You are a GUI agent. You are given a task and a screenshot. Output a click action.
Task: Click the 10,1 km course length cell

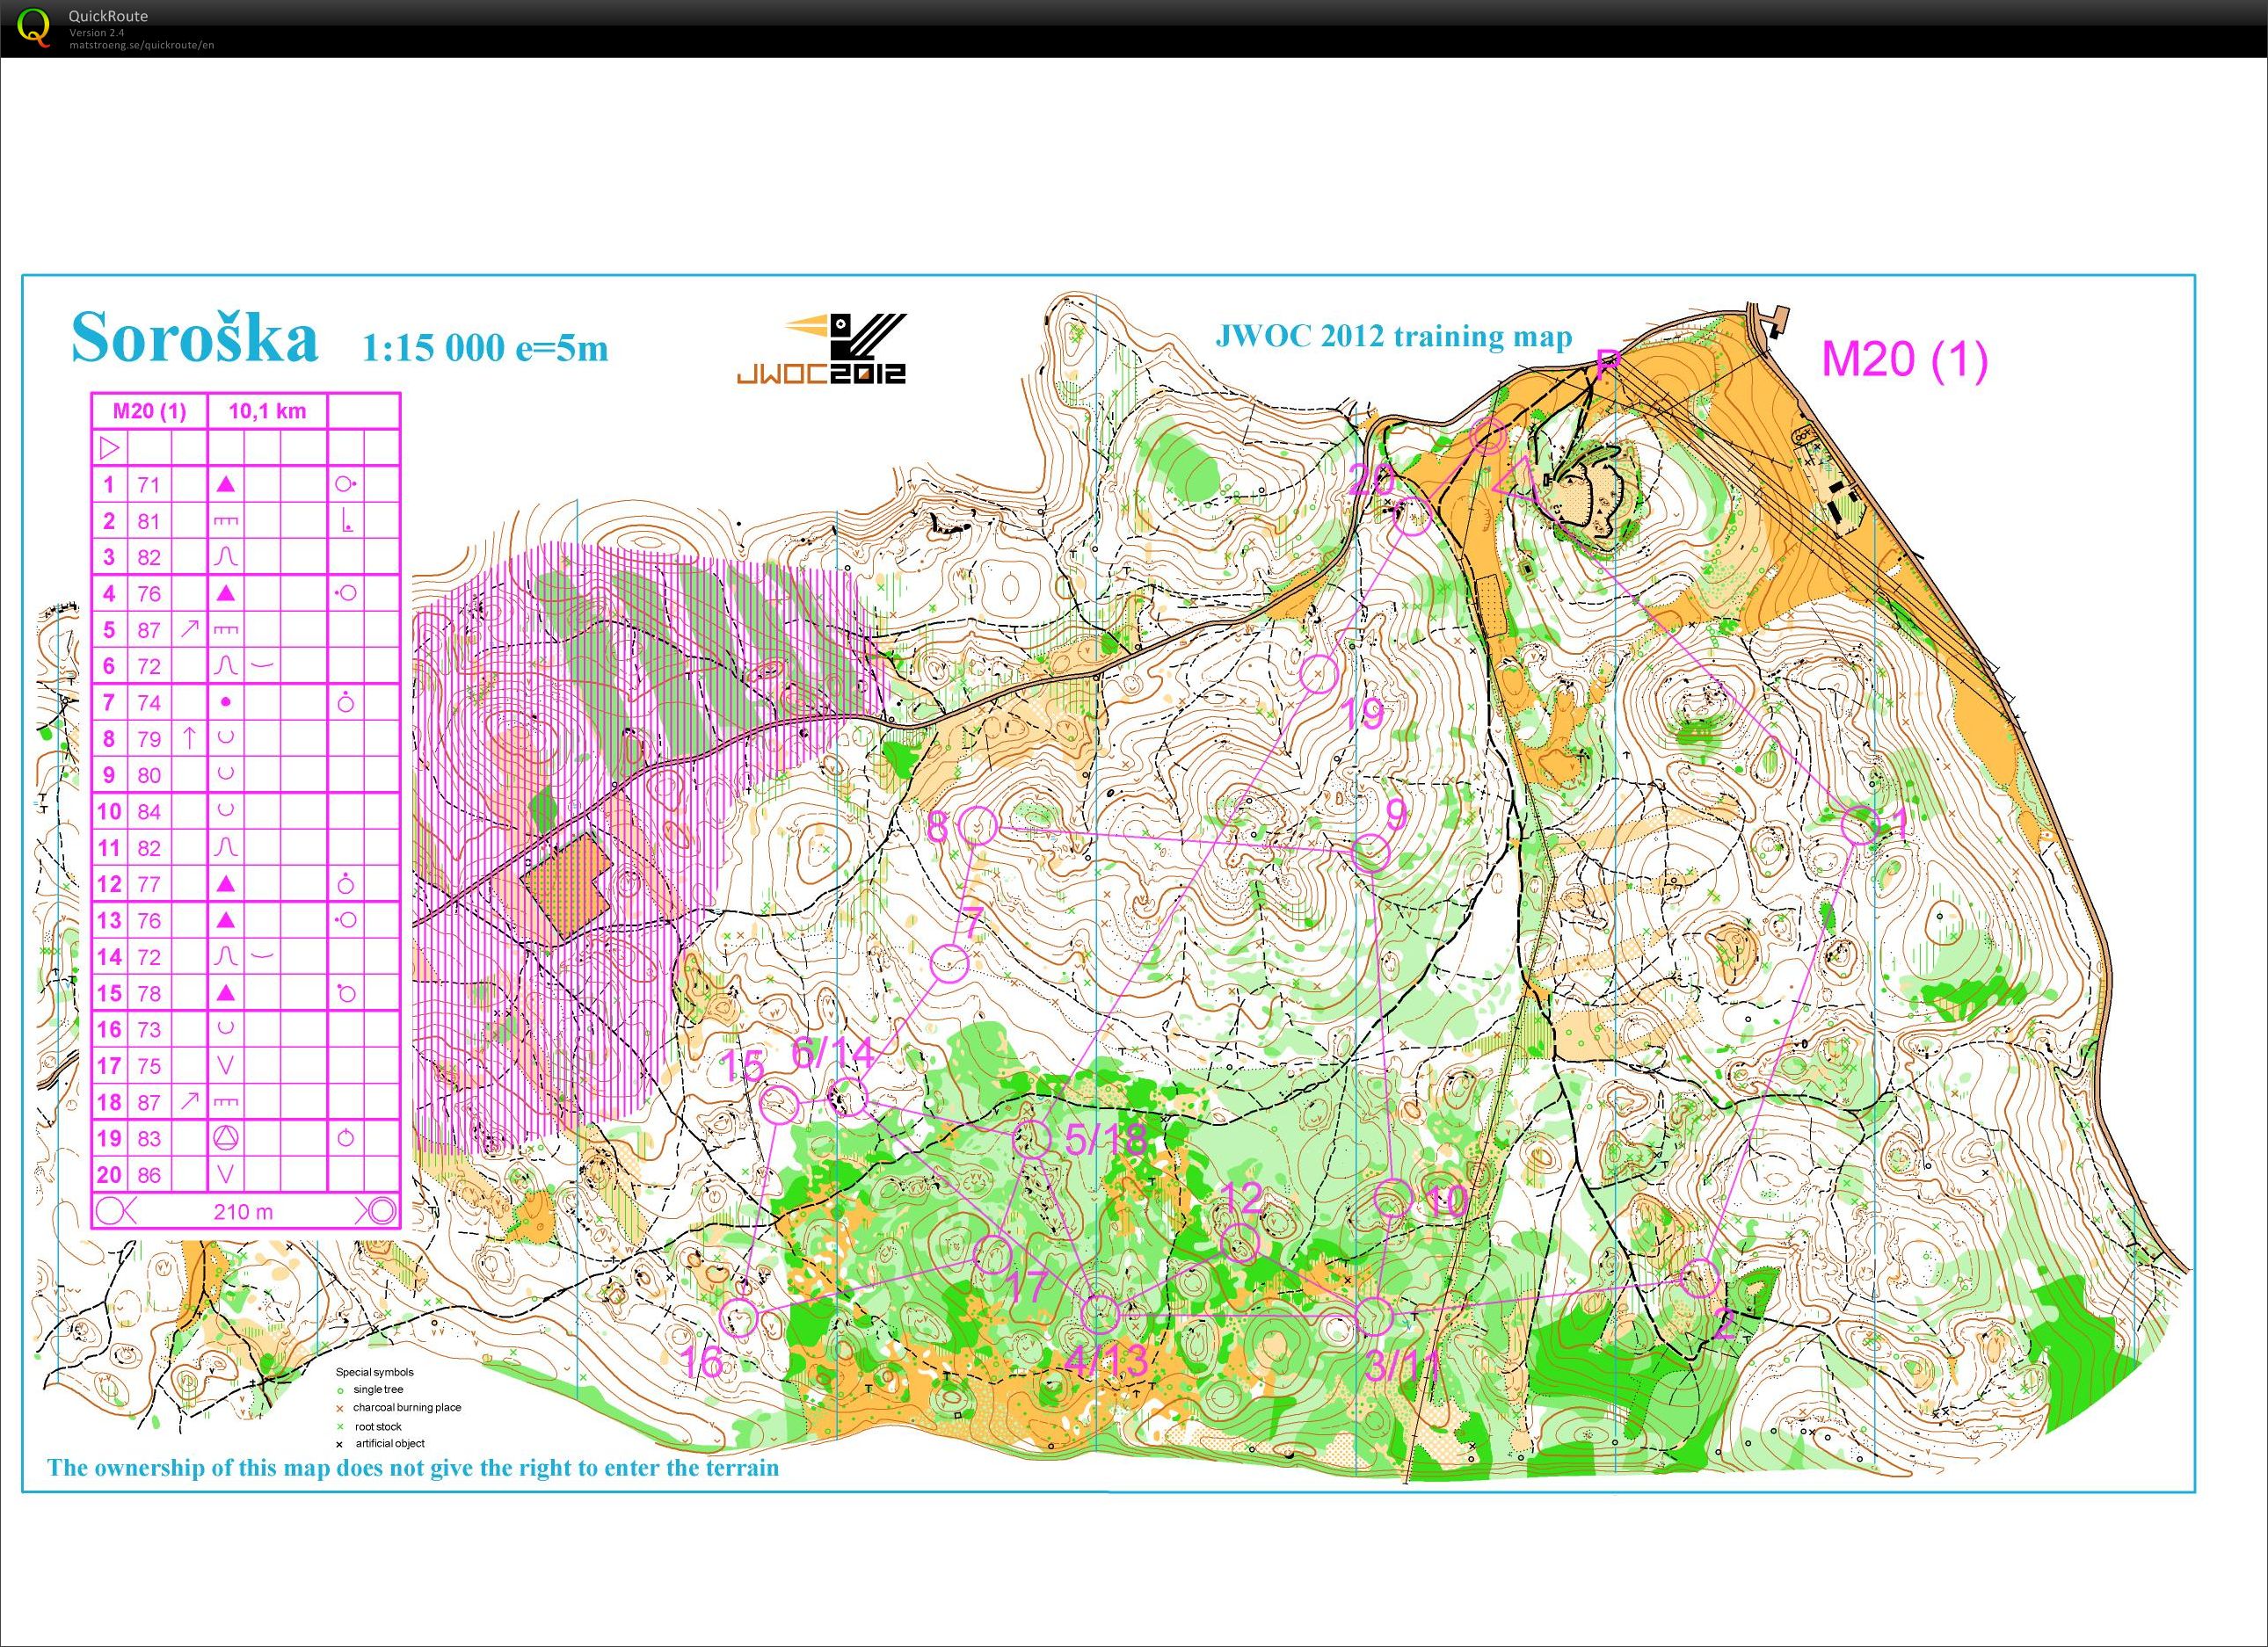pyautogui.click(x=267, y=411)
